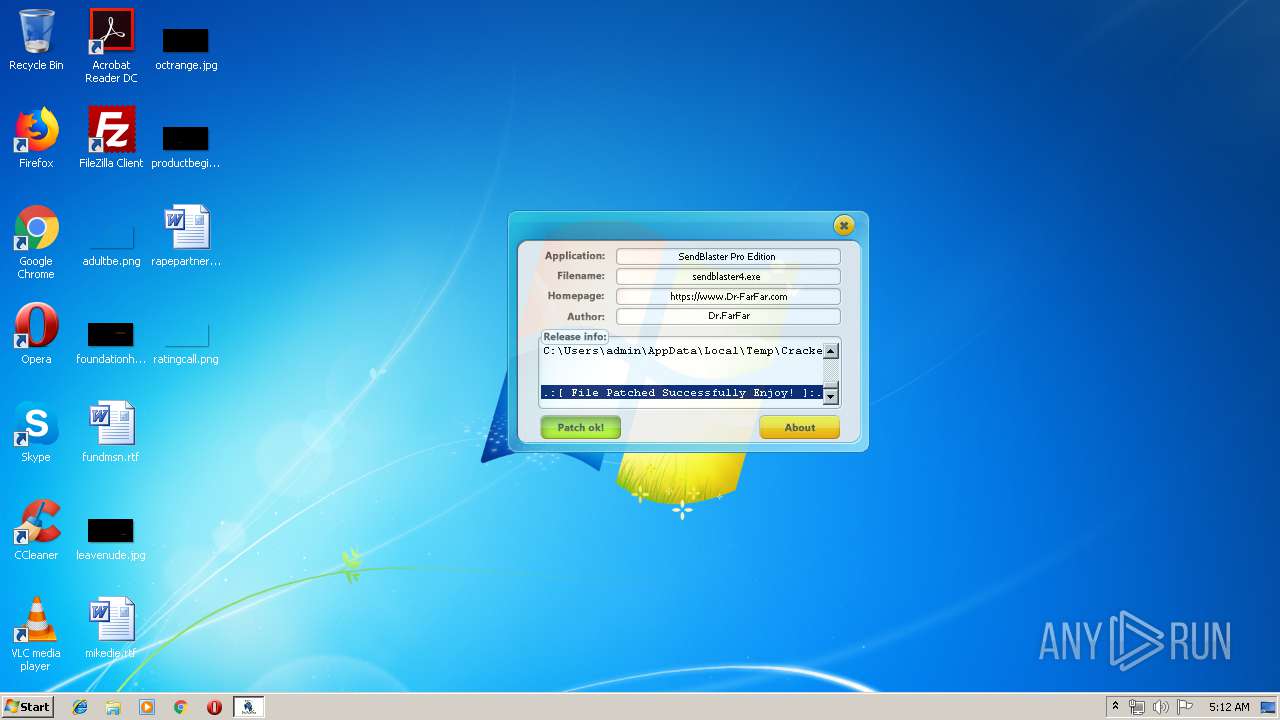Click the Homepage field Dr-FarFar.com URL

pos(728,296)
